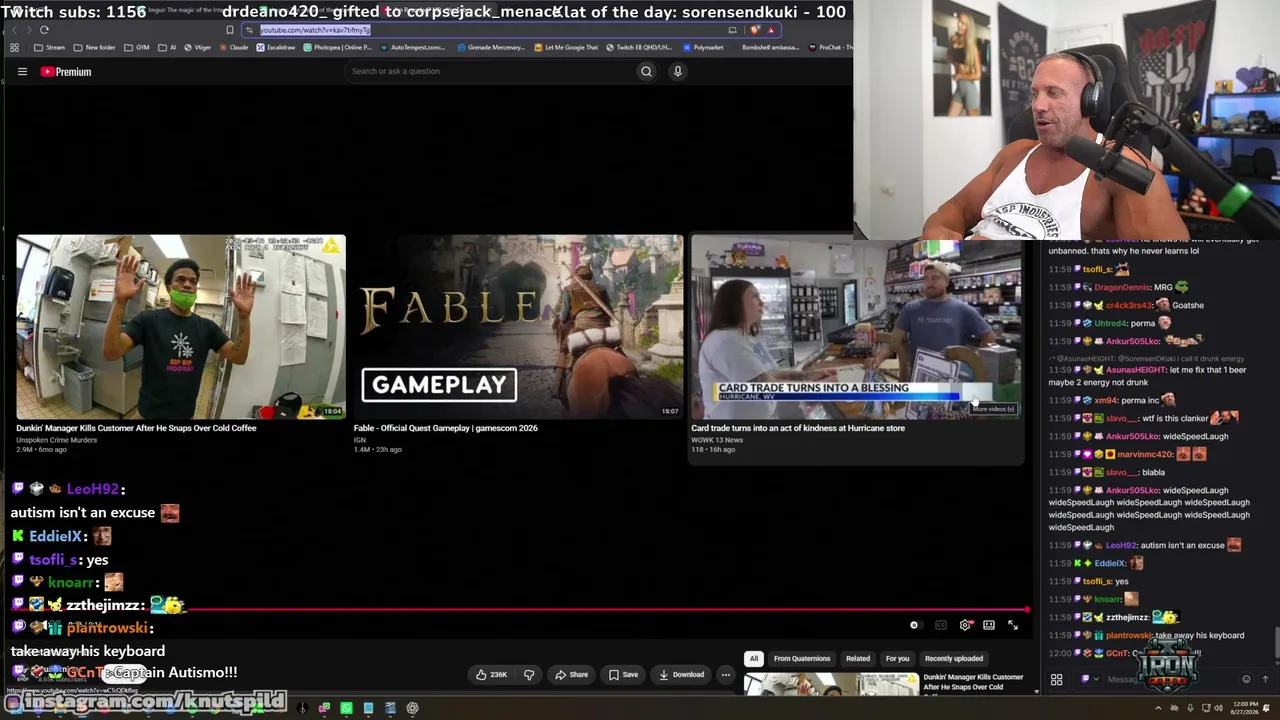Bookmark this page via address bar icon
The image size is (1280, 720).
coord(230,30)
